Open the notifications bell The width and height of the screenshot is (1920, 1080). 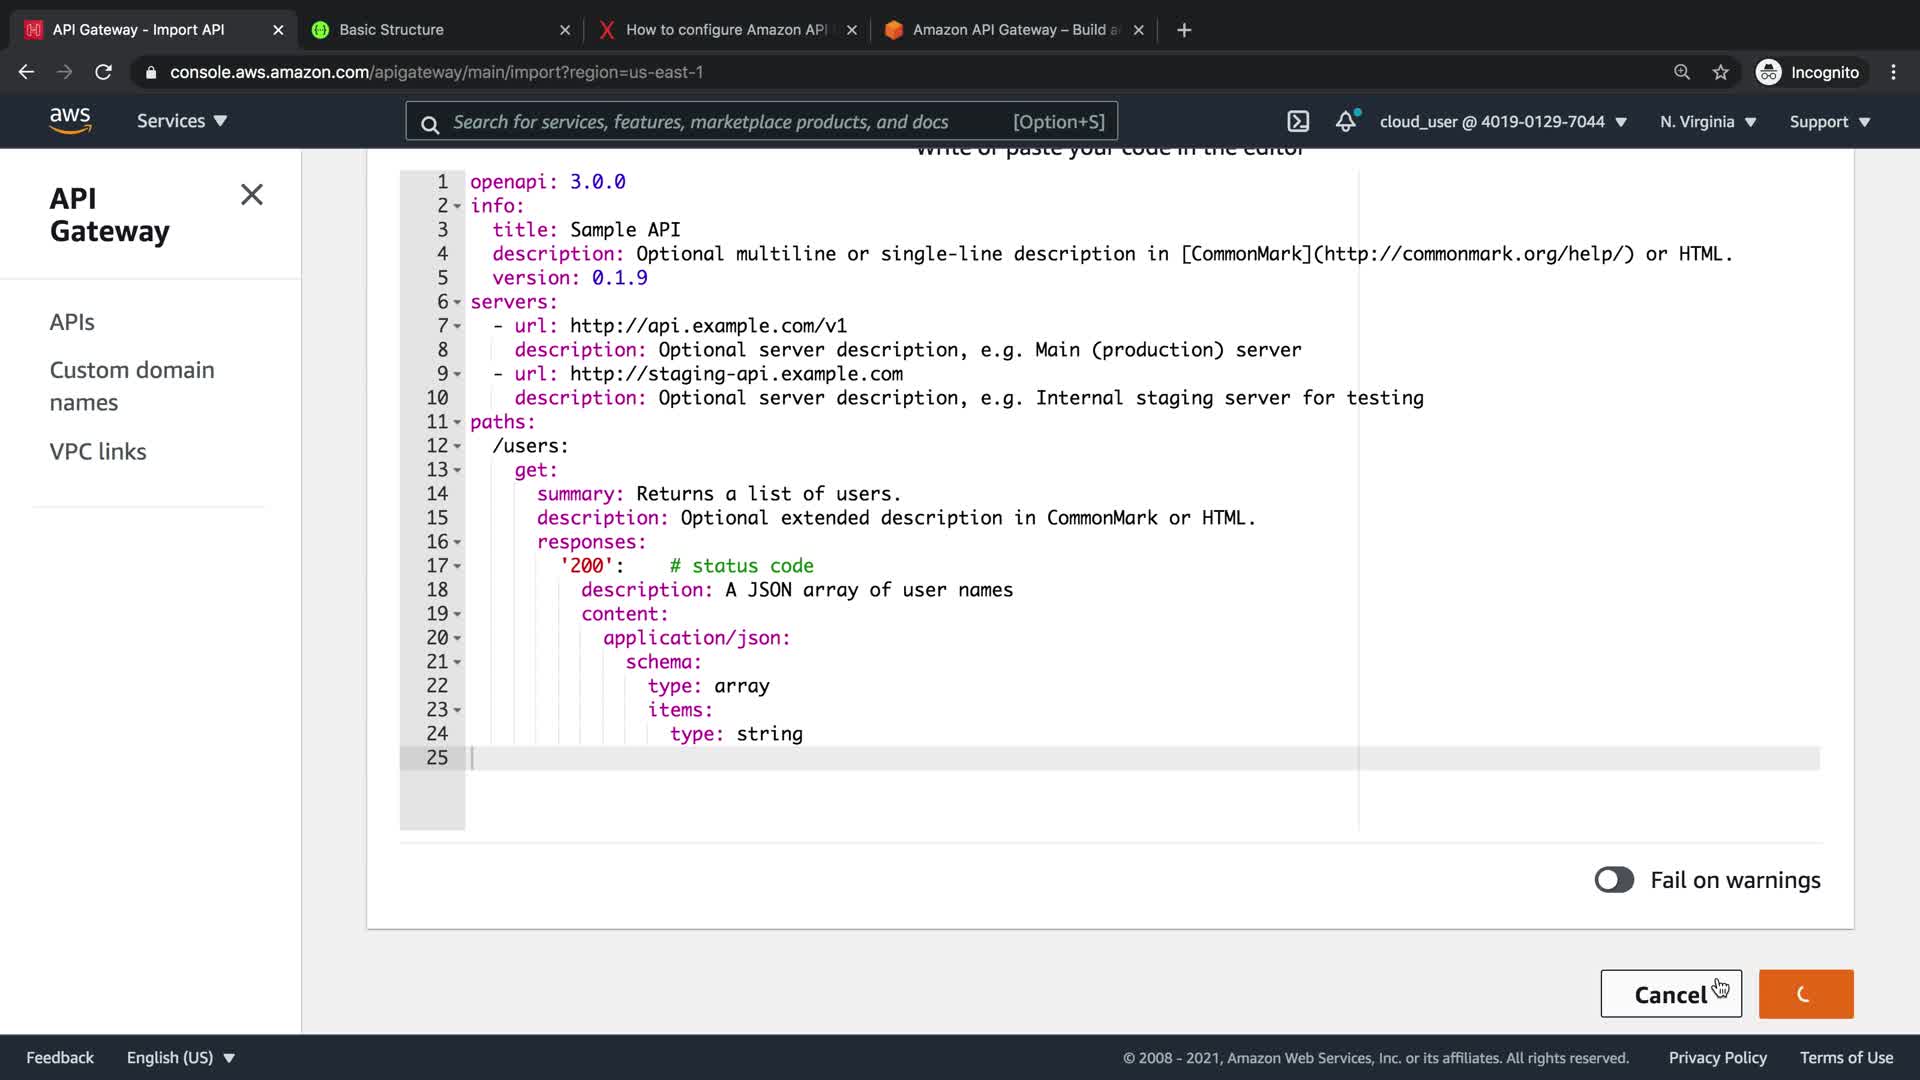click(1346, 122)
